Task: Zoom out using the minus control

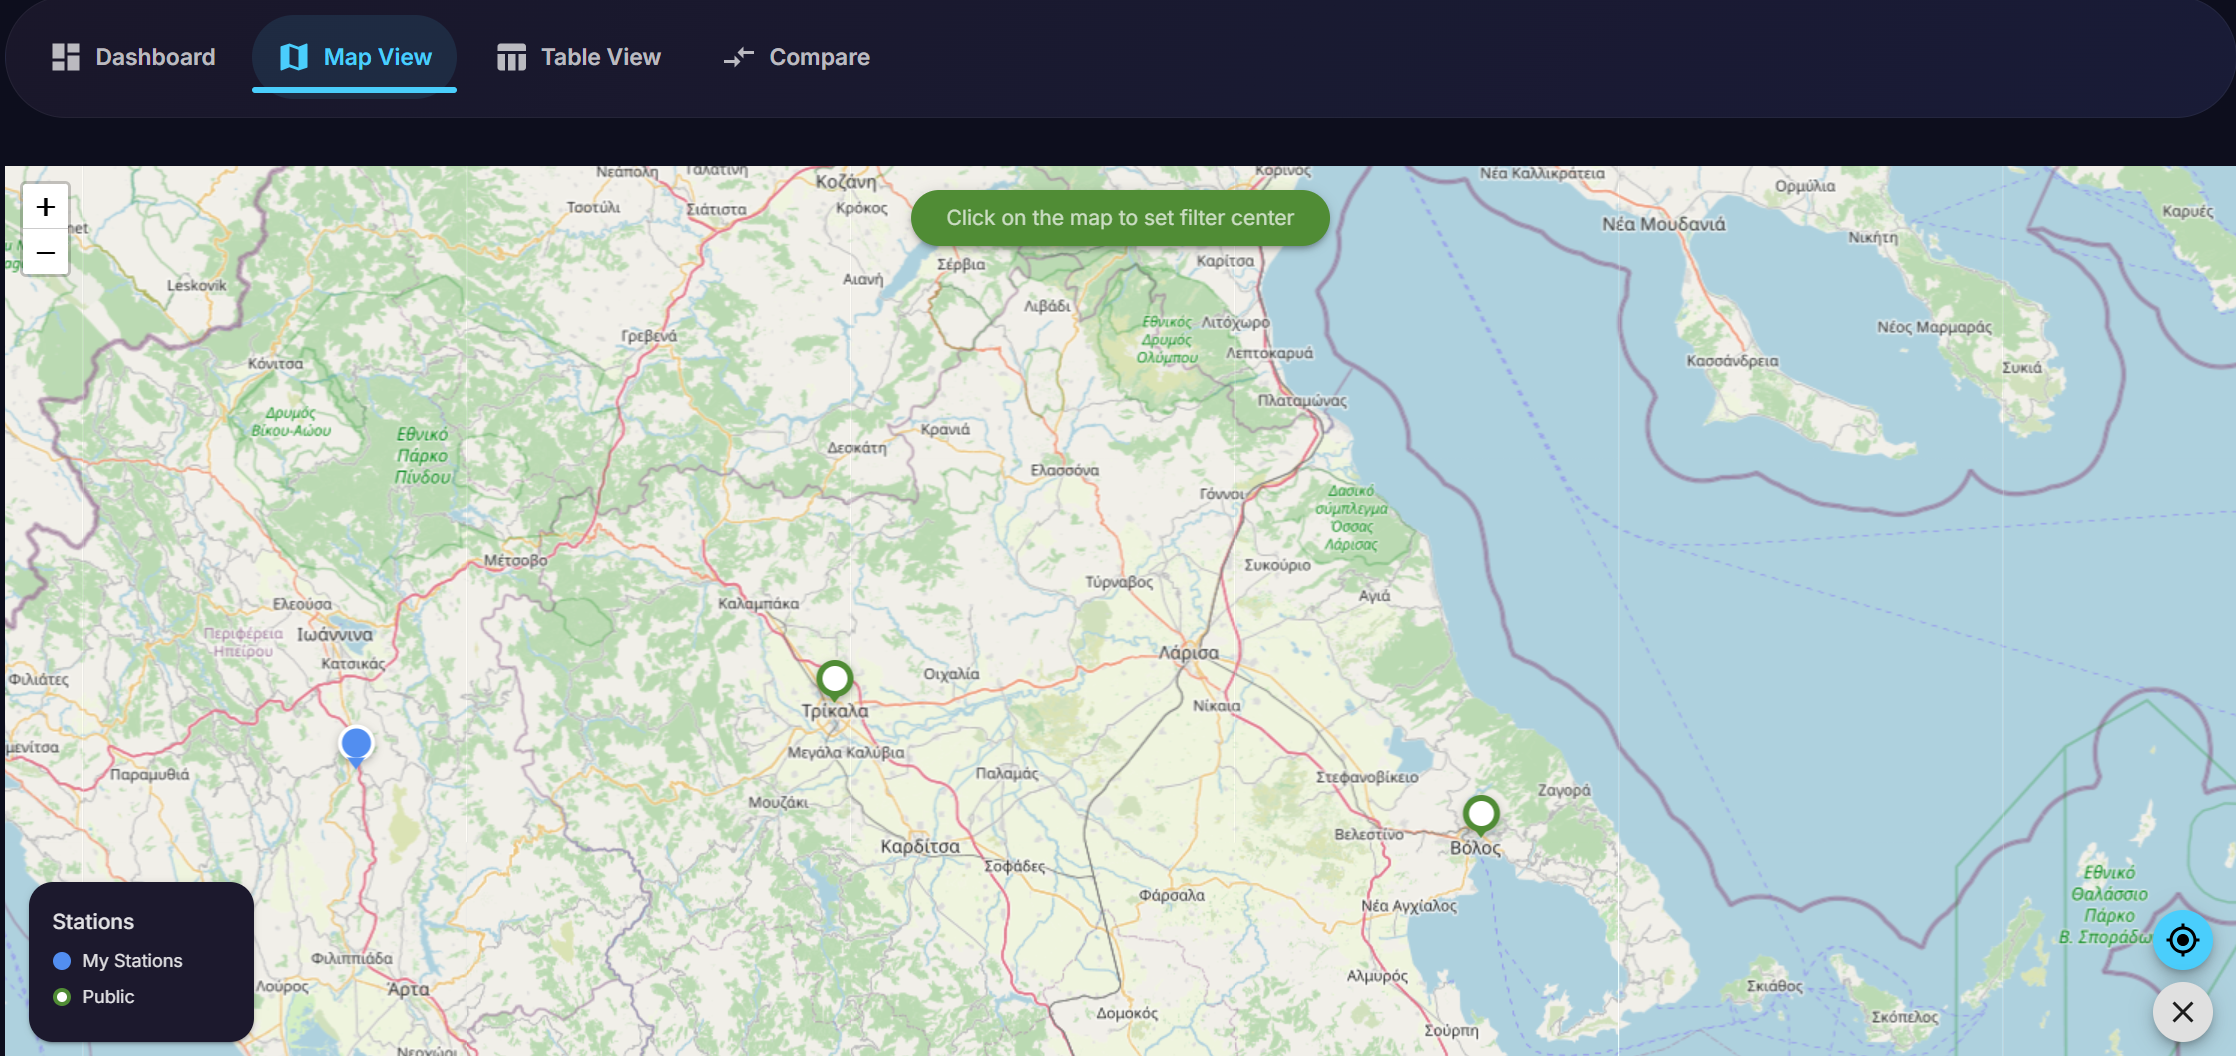Action: point(45,253)
